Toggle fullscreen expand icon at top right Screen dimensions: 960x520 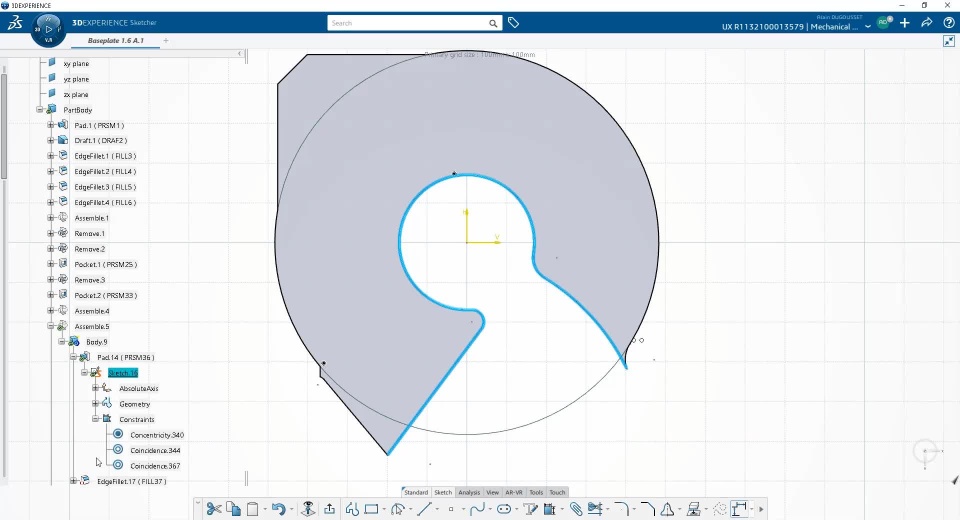coord(949,41)
